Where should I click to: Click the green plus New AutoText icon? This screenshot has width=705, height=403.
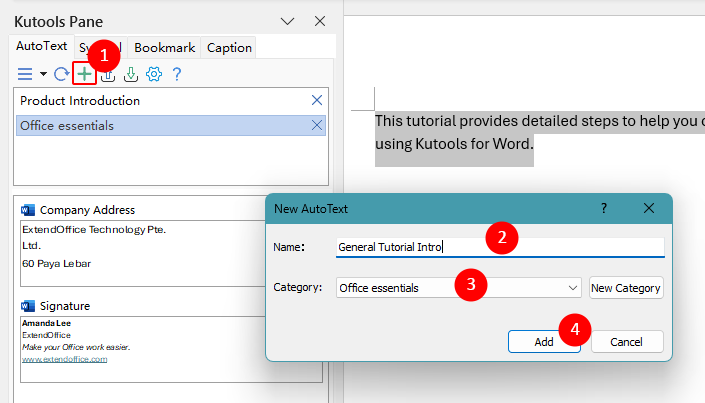84,74
